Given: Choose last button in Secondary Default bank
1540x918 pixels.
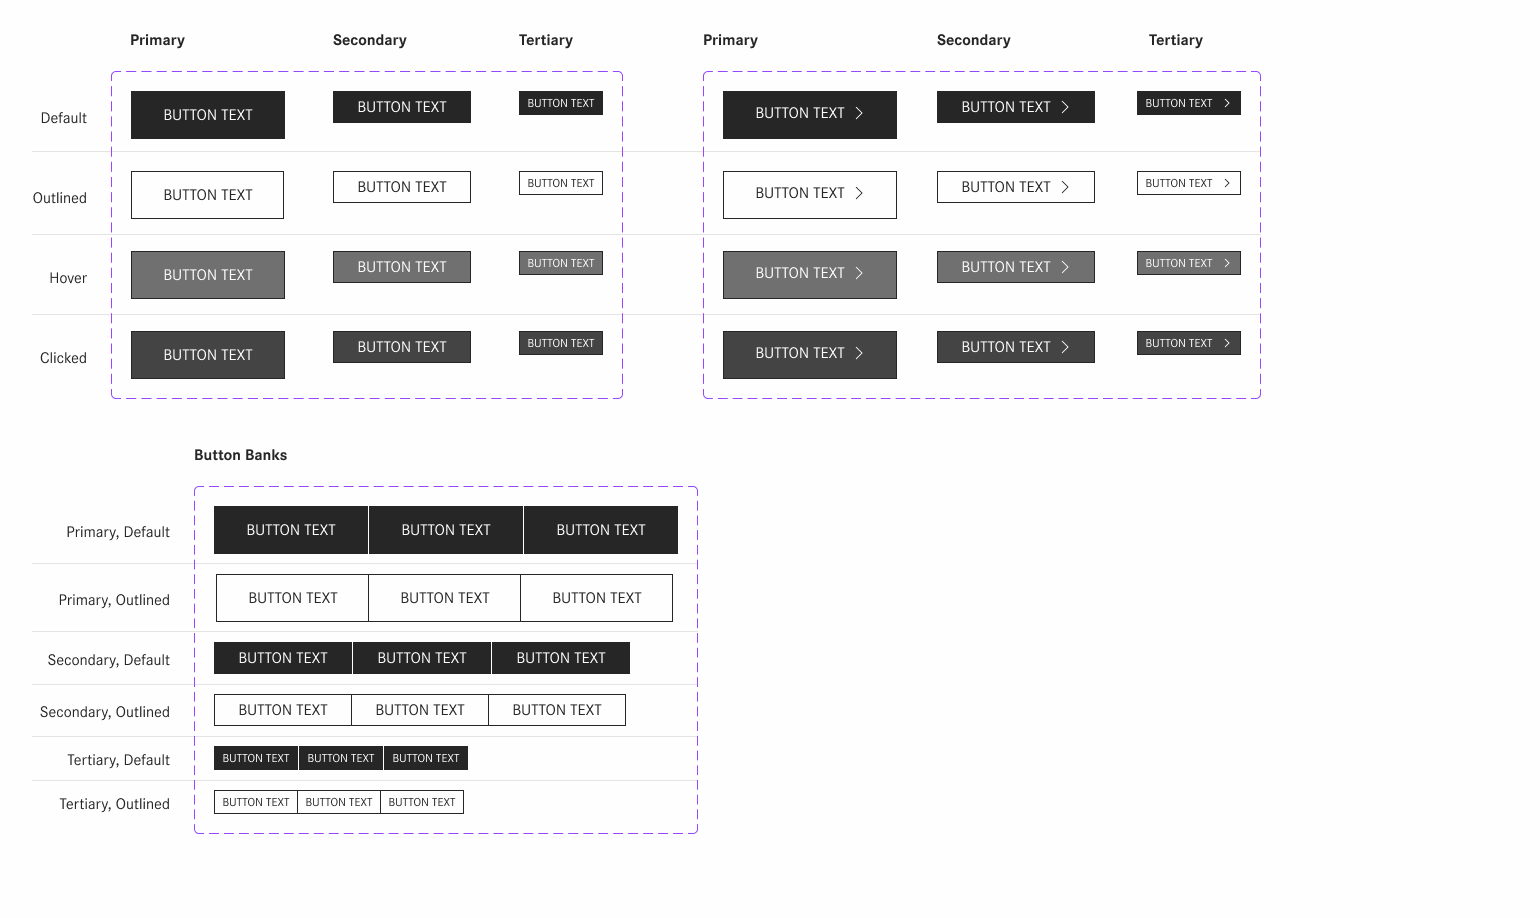Looking at the screenshot, I should pyautogui.click(x=561, y=658).
